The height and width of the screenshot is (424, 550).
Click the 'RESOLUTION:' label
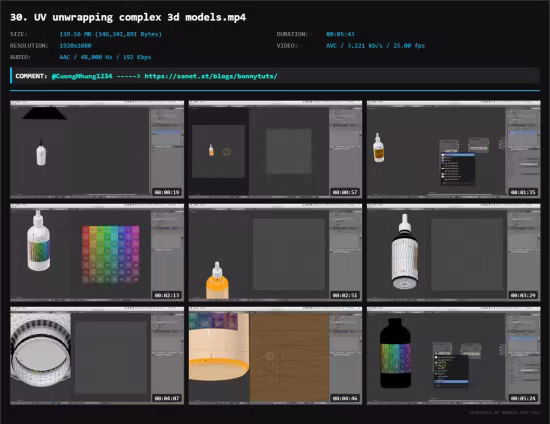point(29,46)
